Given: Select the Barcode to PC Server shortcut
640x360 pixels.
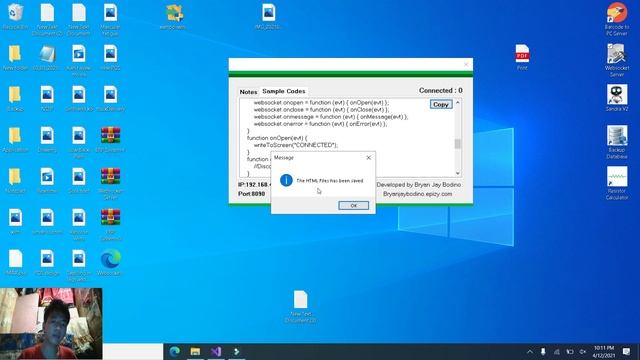Looking at the screenshot, I should [617, 19].
